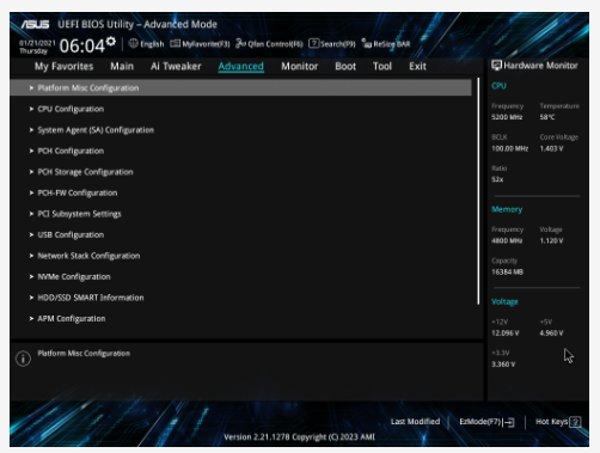Image resolution: width=600 pixels, height=453 pixels.
Task: Click the ASUS logo
Action: 35,24
